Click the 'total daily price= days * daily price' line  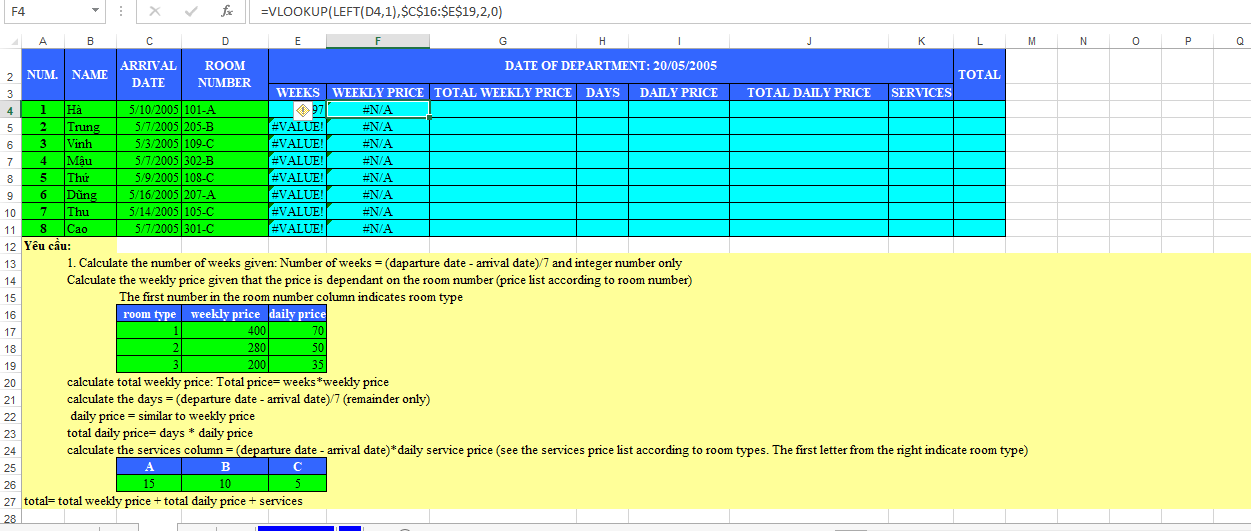point(160,433)
